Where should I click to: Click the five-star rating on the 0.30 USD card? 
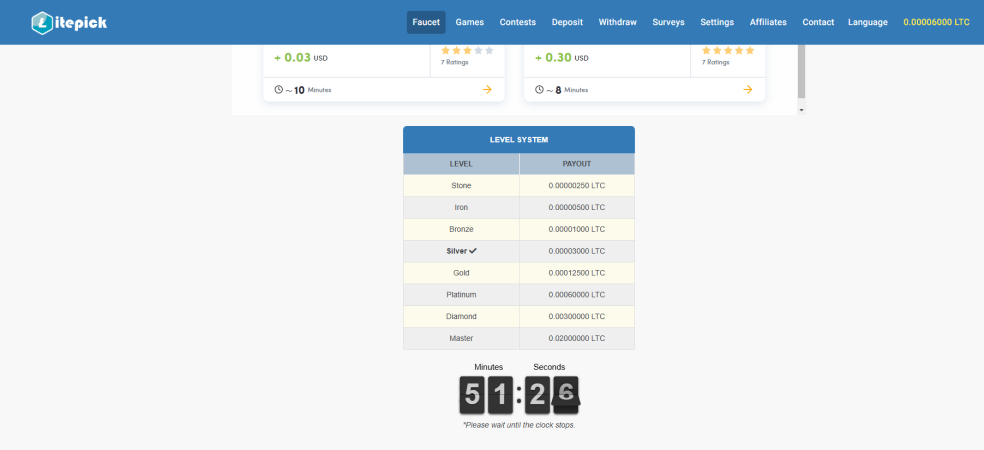(x=728, y=51)
